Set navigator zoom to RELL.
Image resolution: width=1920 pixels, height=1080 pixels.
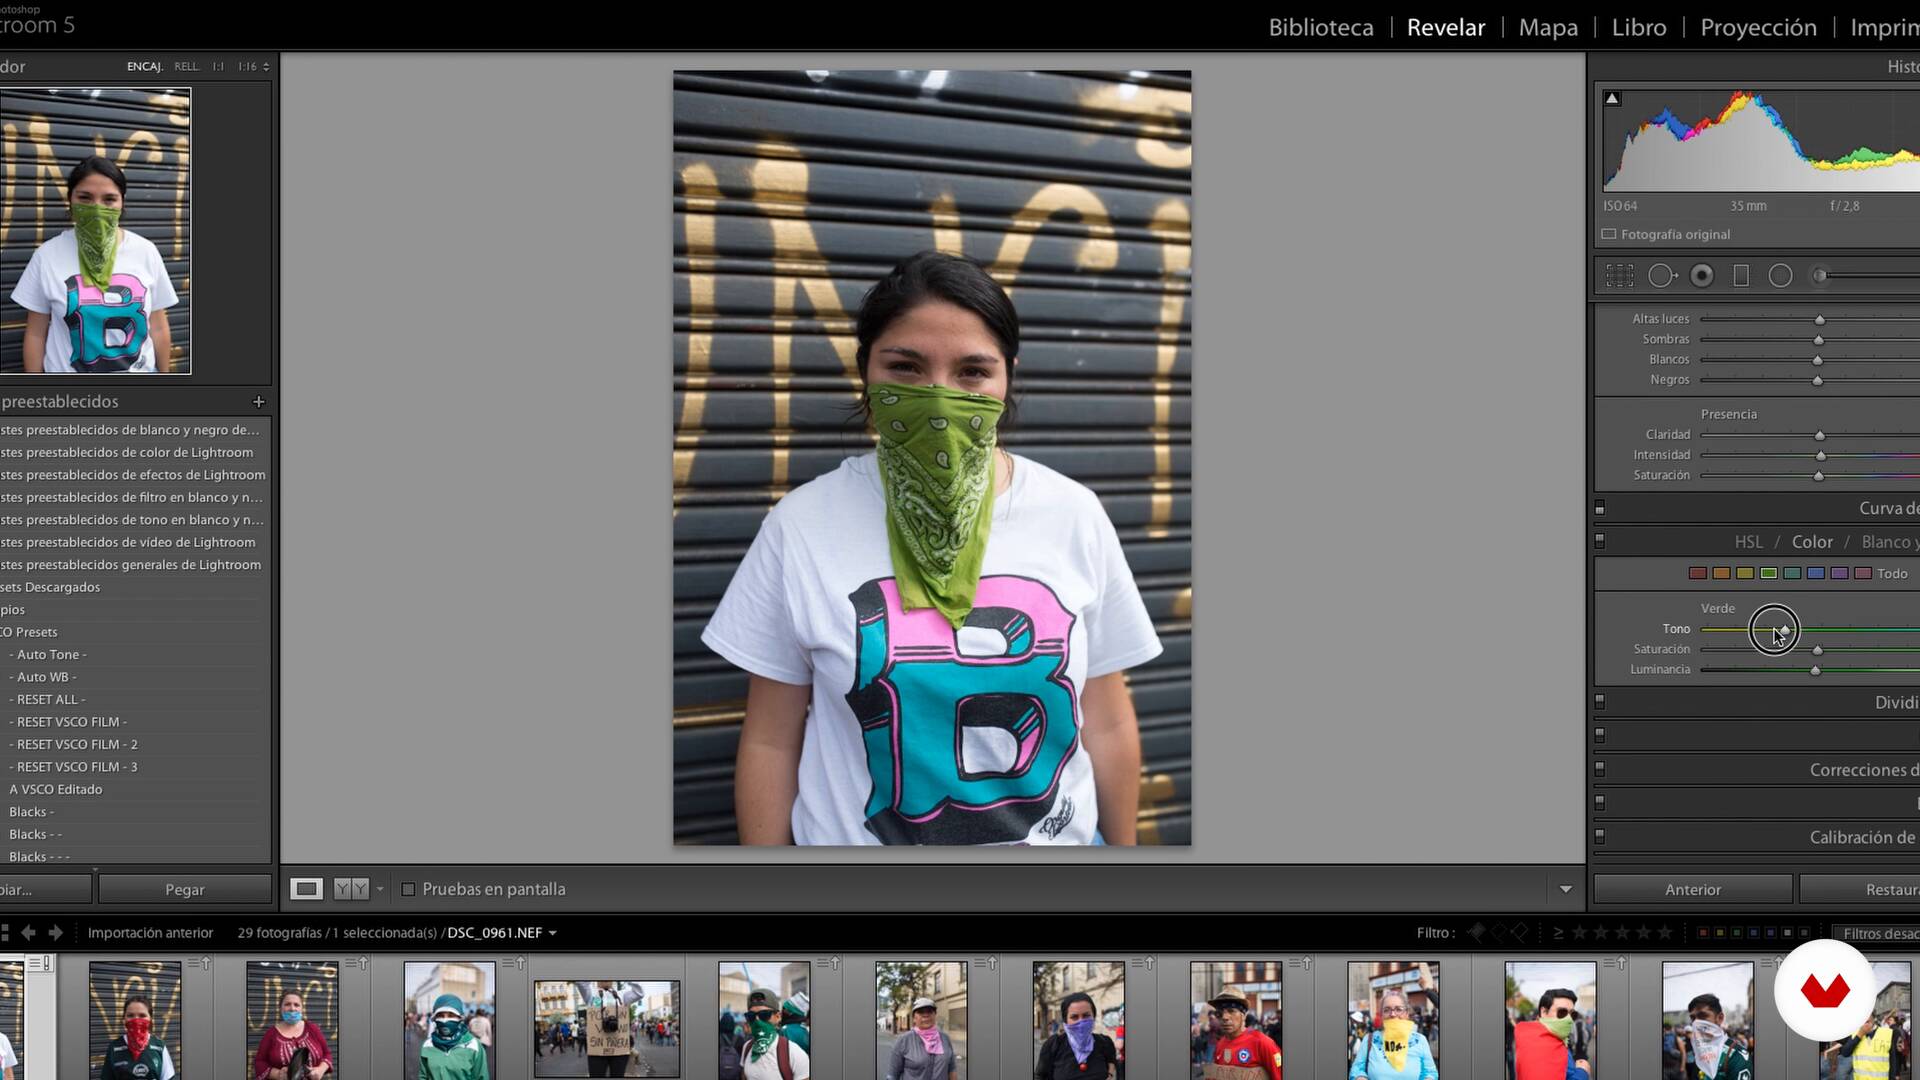186,66
